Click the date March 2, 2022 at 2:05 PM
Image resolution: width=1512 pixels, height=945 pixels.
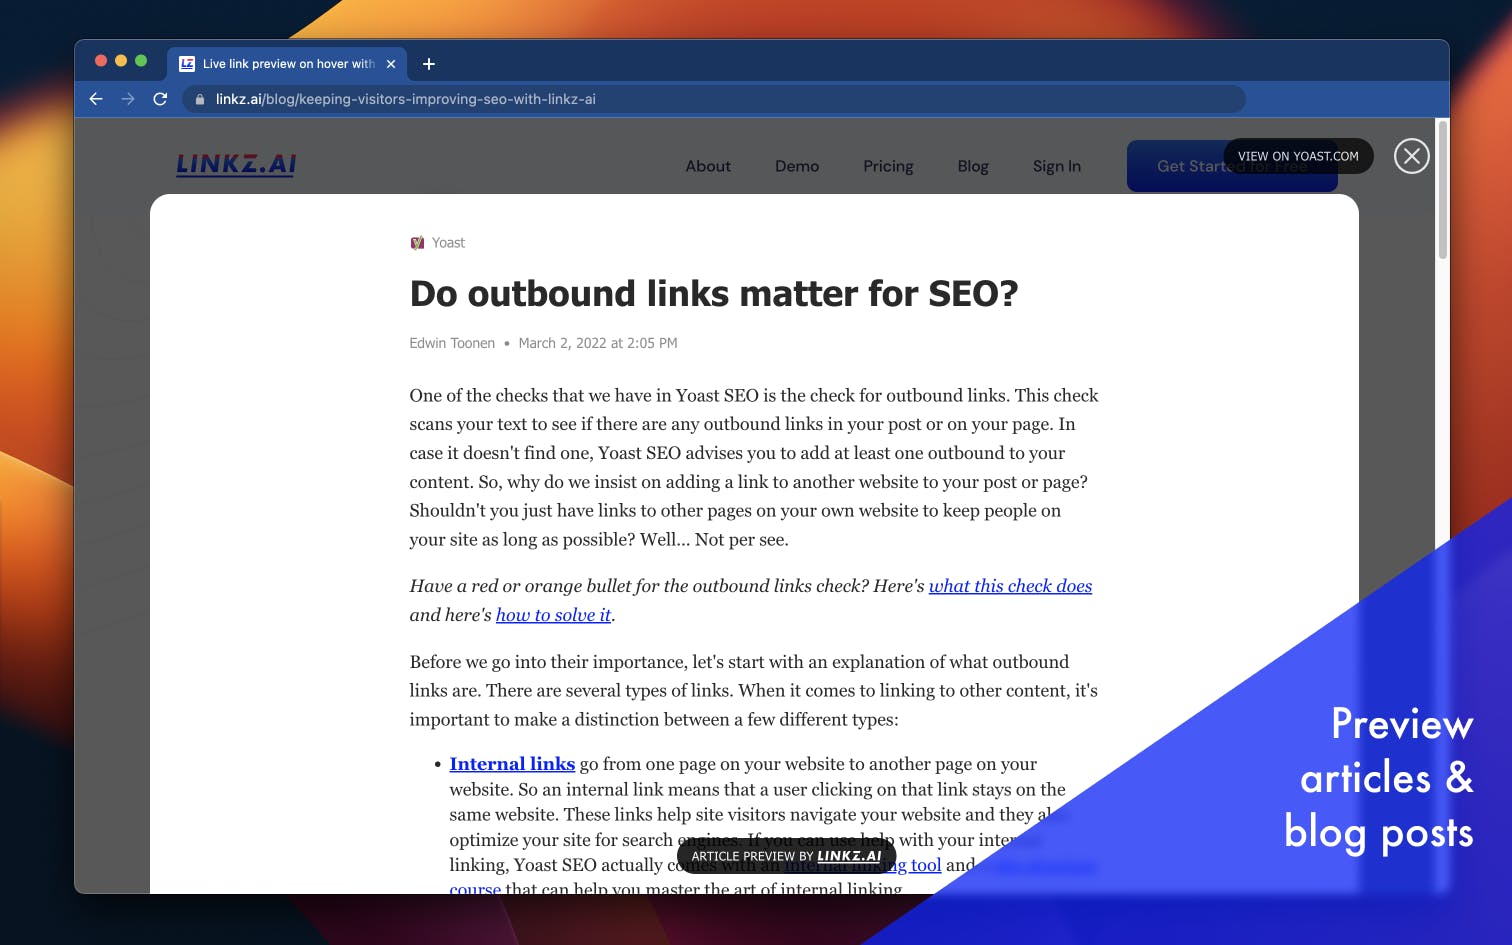click(x=598, y=343)
